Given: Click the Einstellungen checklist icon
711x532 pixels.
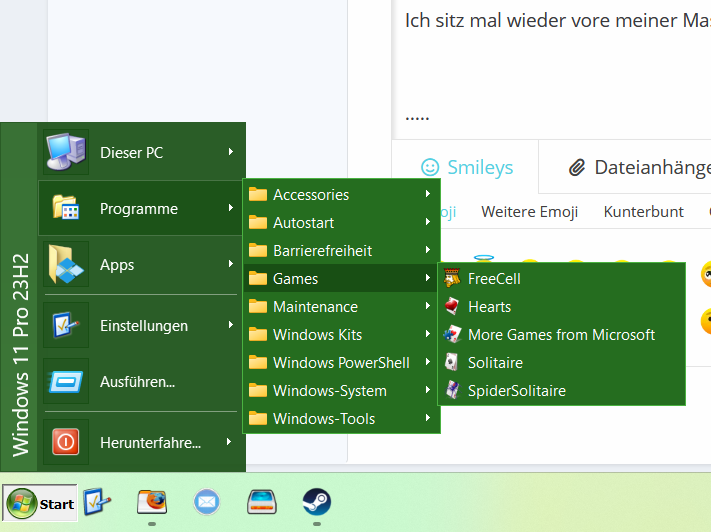Looking at the screenshot, I should click(66, 325).
